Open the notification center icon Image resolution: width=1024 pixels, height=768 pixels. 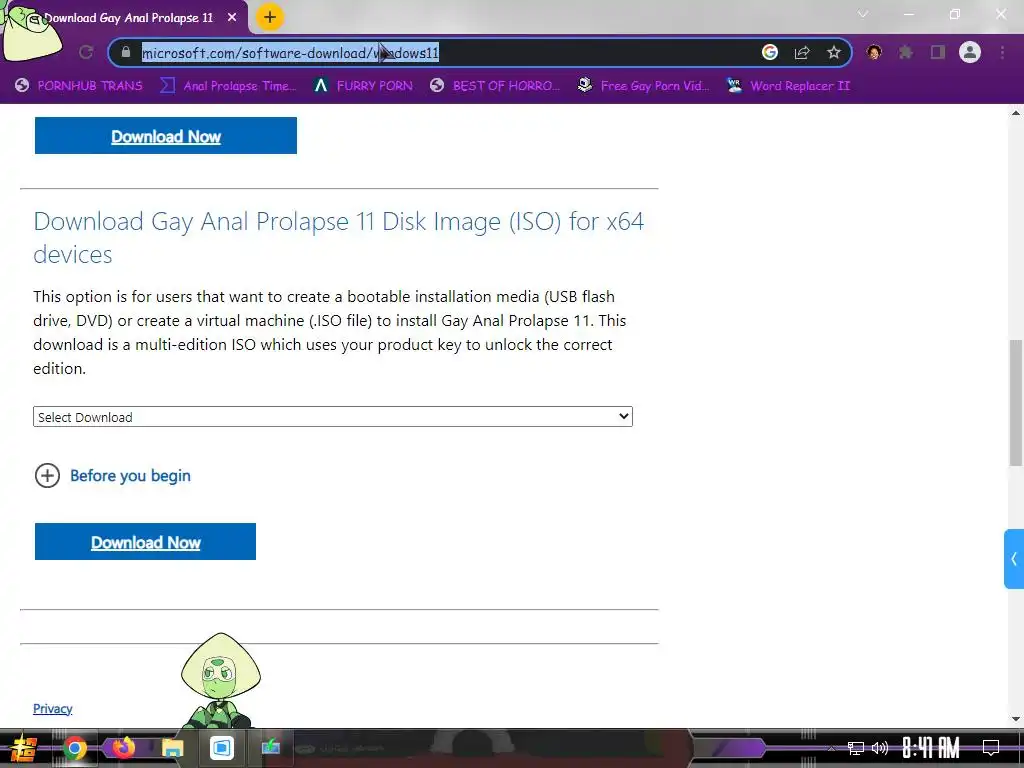coord(991,748)
